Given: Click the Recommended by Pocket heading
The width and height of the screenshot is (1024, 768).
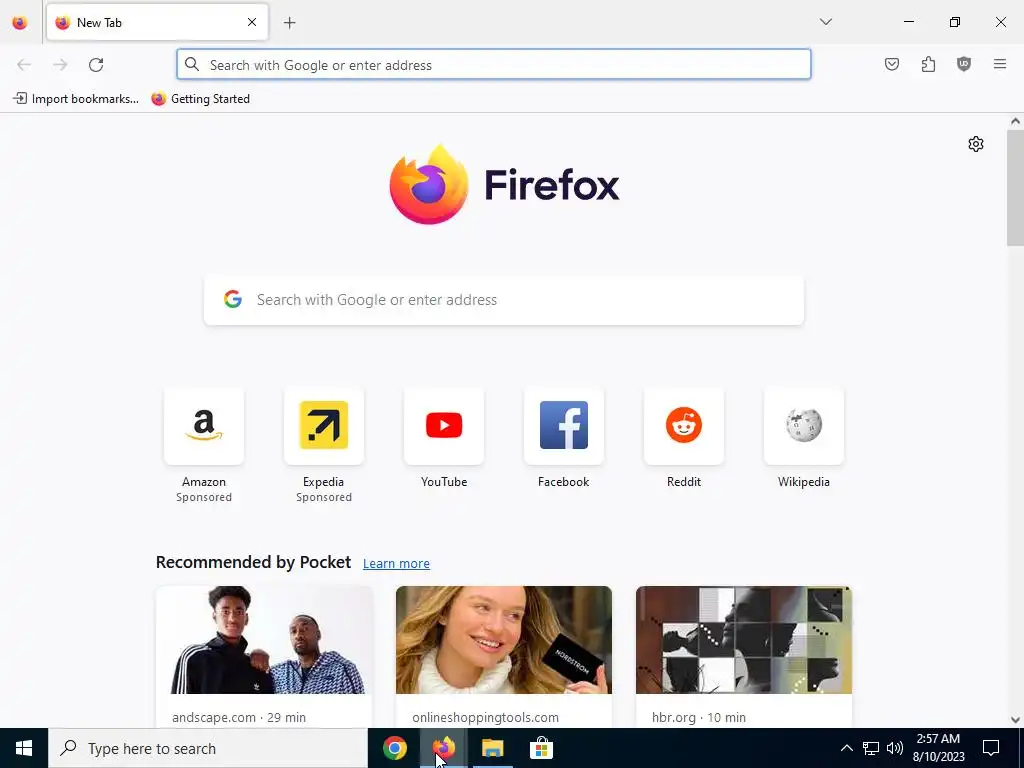Looking at the screenshot, I should (253, 562).
